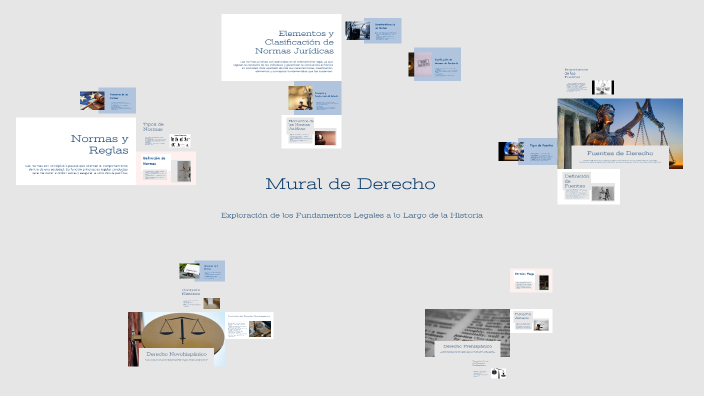Open the 'Importancia de las Fuentes' subtopic
This screenshot has height=396, width=704.
[x=589, y=81]
